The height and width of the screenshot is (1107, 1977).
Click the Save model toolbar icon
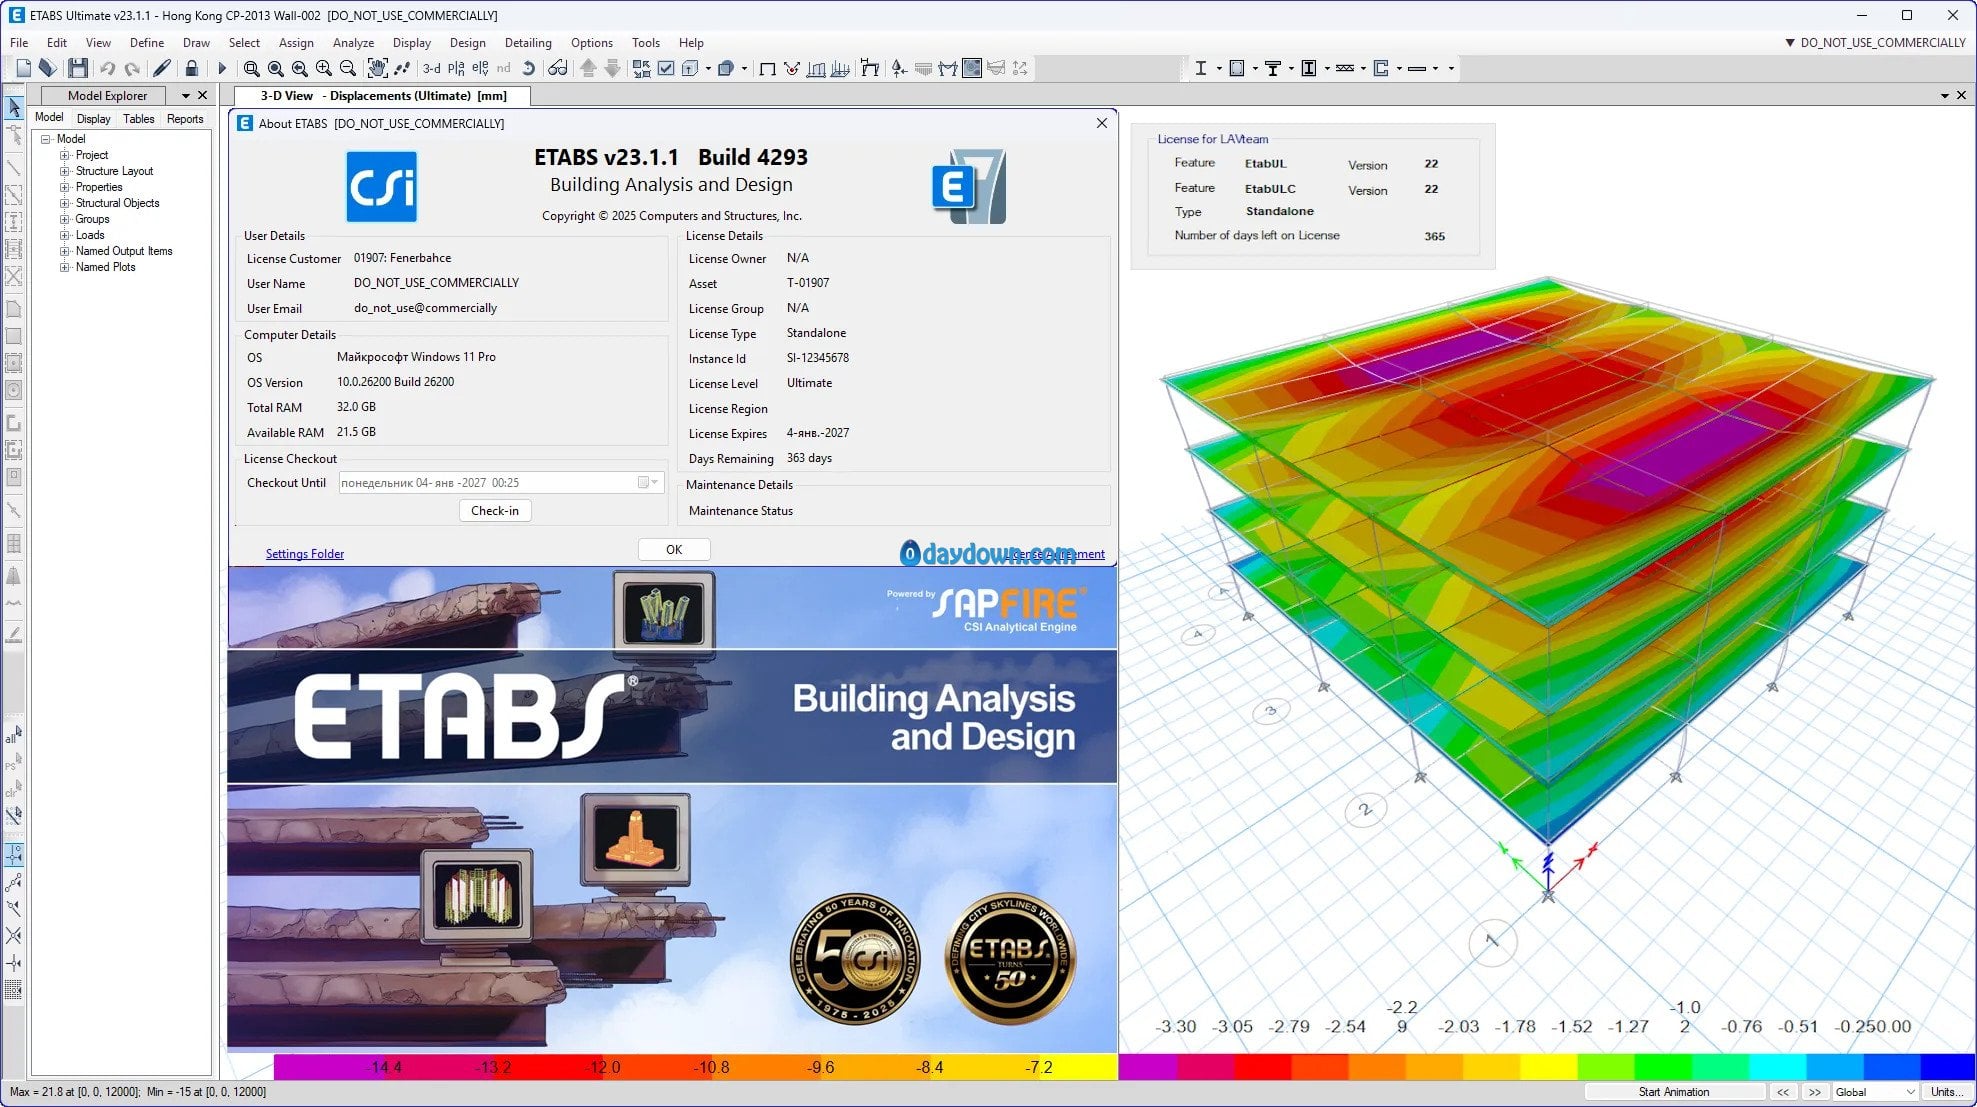point(78,68)
